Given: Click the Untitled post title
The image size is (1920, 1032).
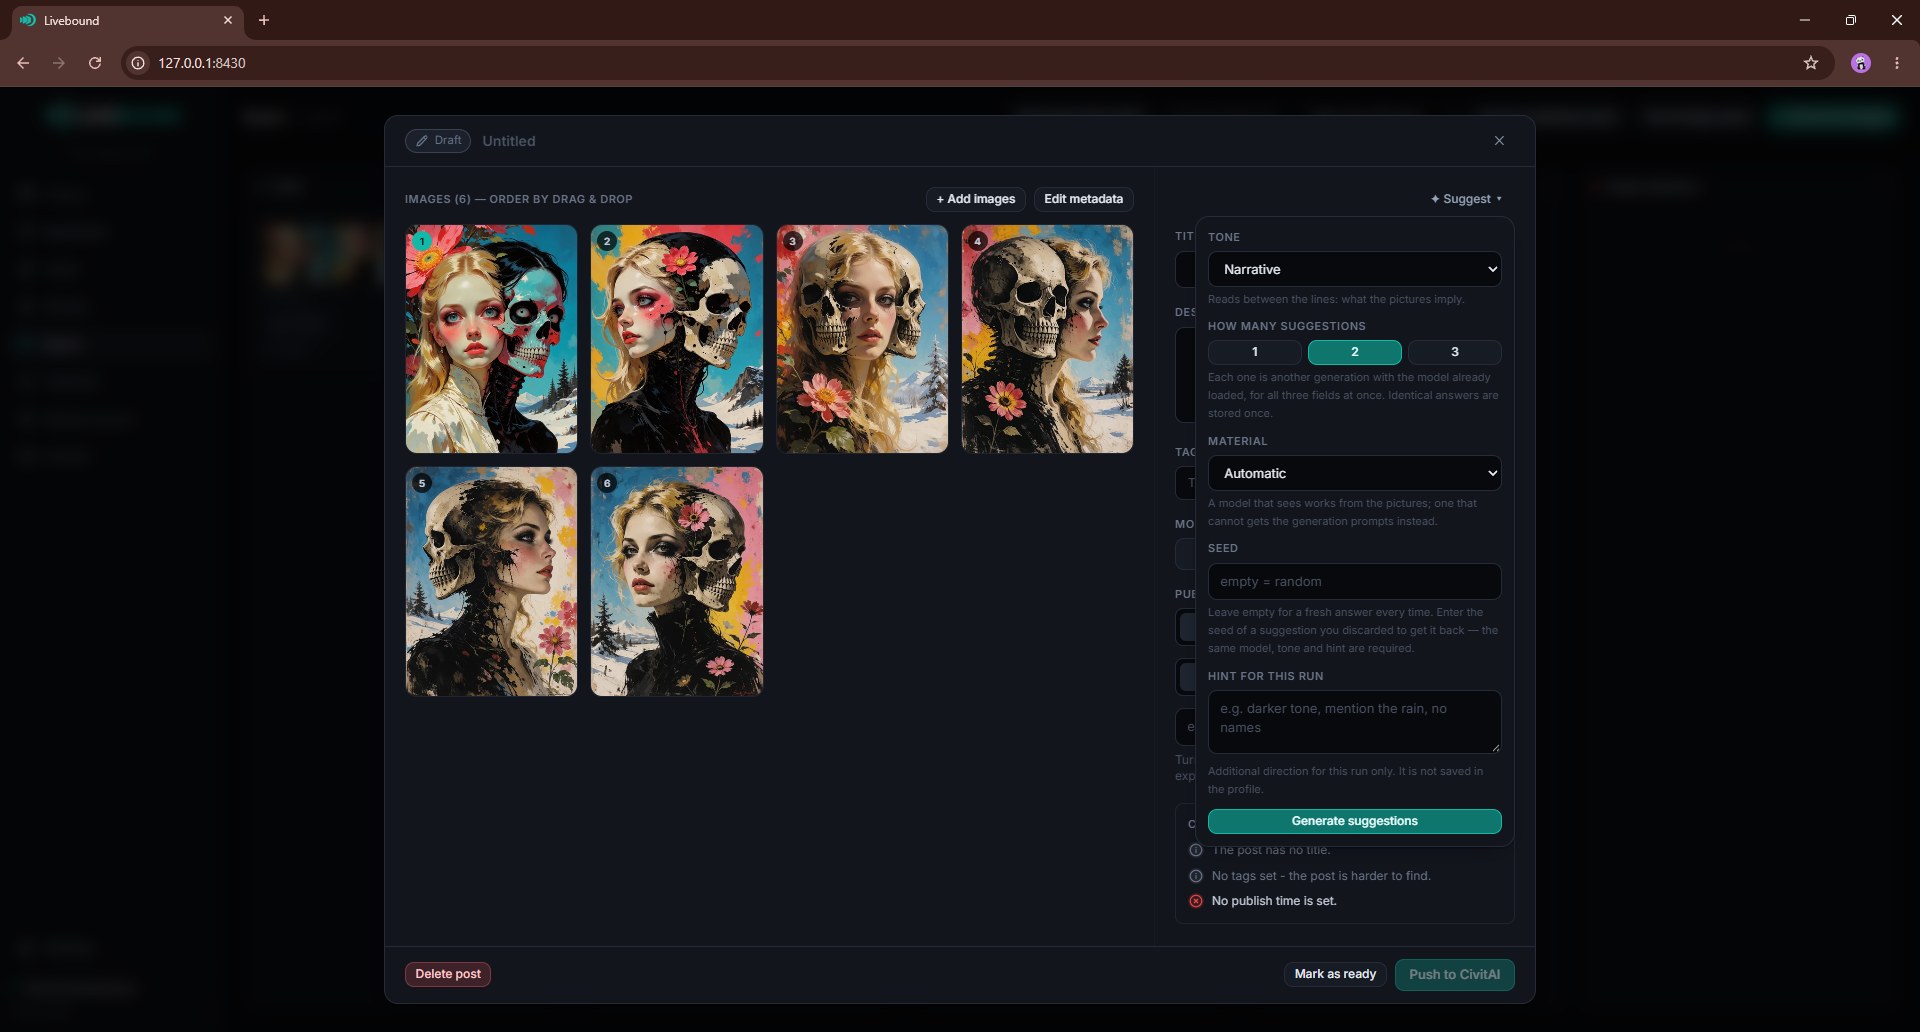Looking at the screenshot, I should tap(509, 141).
